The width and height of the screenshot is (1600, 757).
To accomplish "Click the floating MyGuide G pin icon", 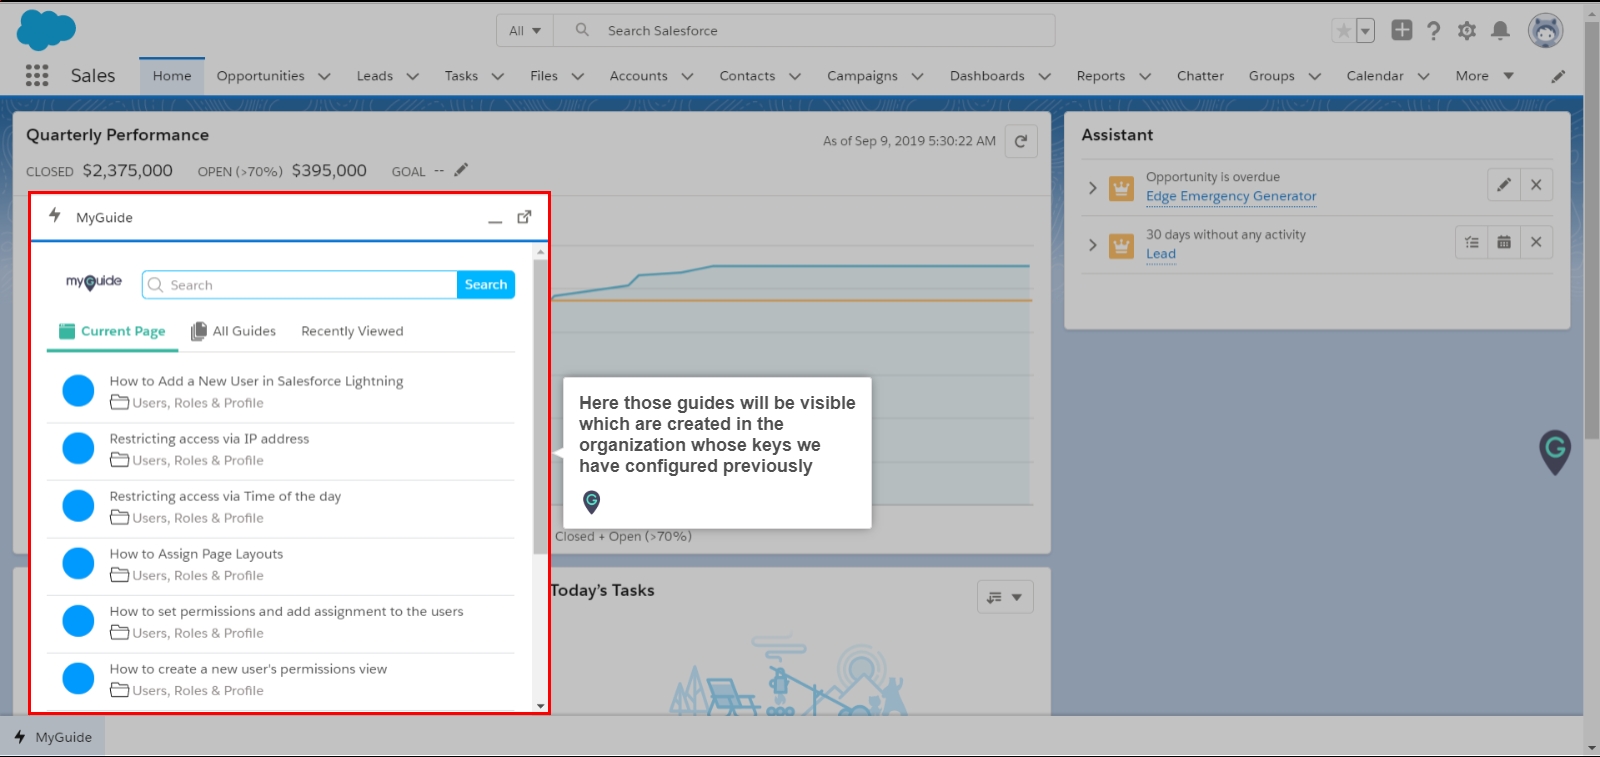I will tap(1555, 452).
